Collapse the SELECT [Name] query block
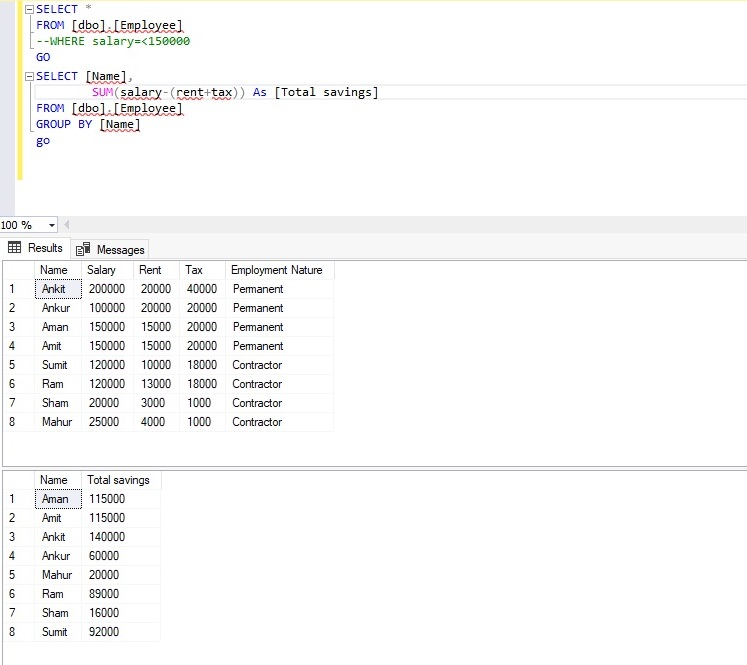The height and width of the screenshot is (665, 747). tap(29, 76)
